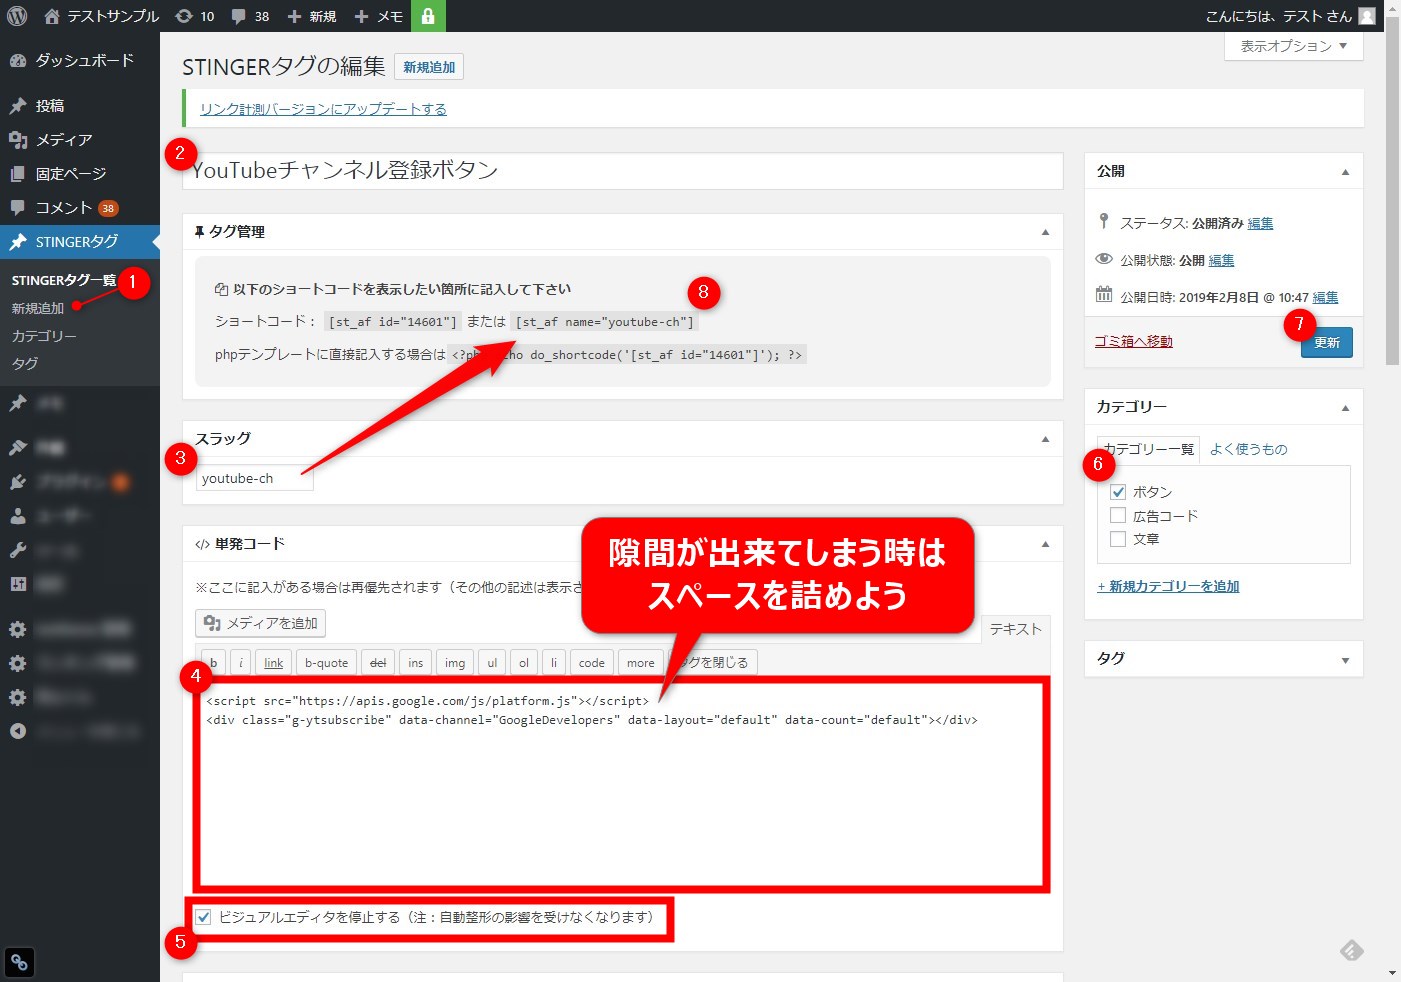1401x982 pixels.
Task: Click the key icon beside ステータス
Action: click(1104, 221)
